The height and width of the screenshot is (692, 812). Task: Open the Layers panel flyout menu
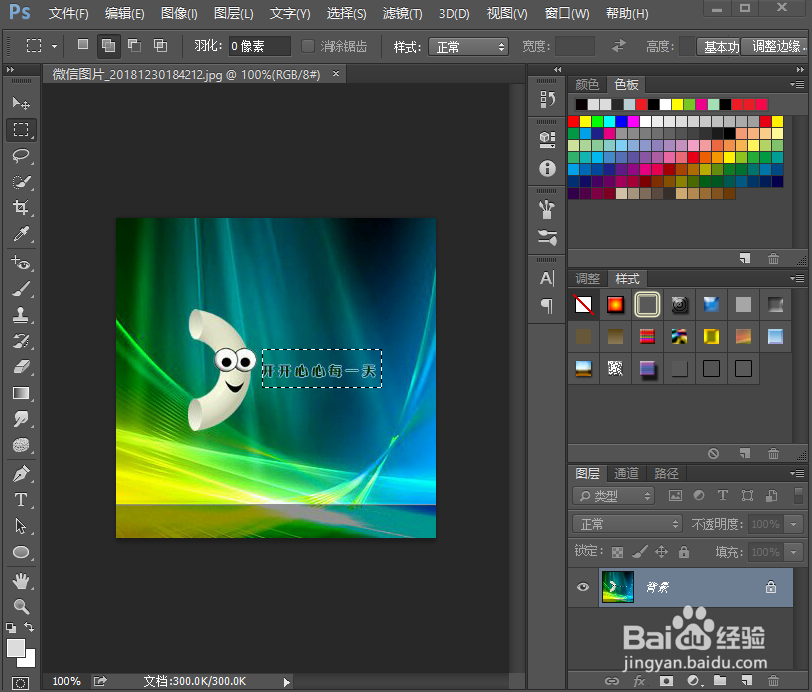(x=798, y=473)
